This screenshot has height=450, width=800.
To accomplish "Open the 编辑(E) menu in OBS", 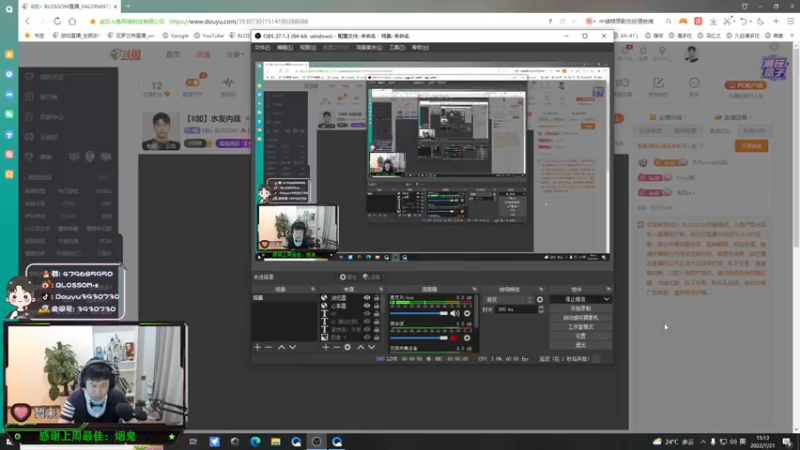I will click(x=285, y=47).
